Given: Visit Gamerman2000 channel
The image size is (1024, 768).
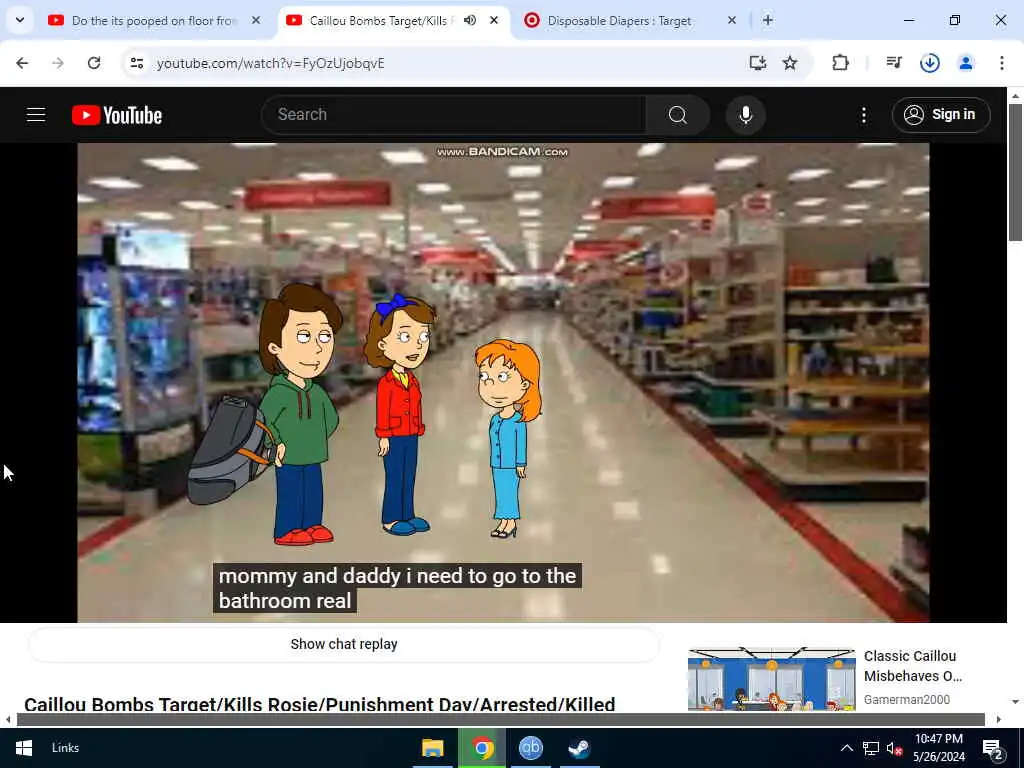Looking at the screenshot, I should (906, 699).
